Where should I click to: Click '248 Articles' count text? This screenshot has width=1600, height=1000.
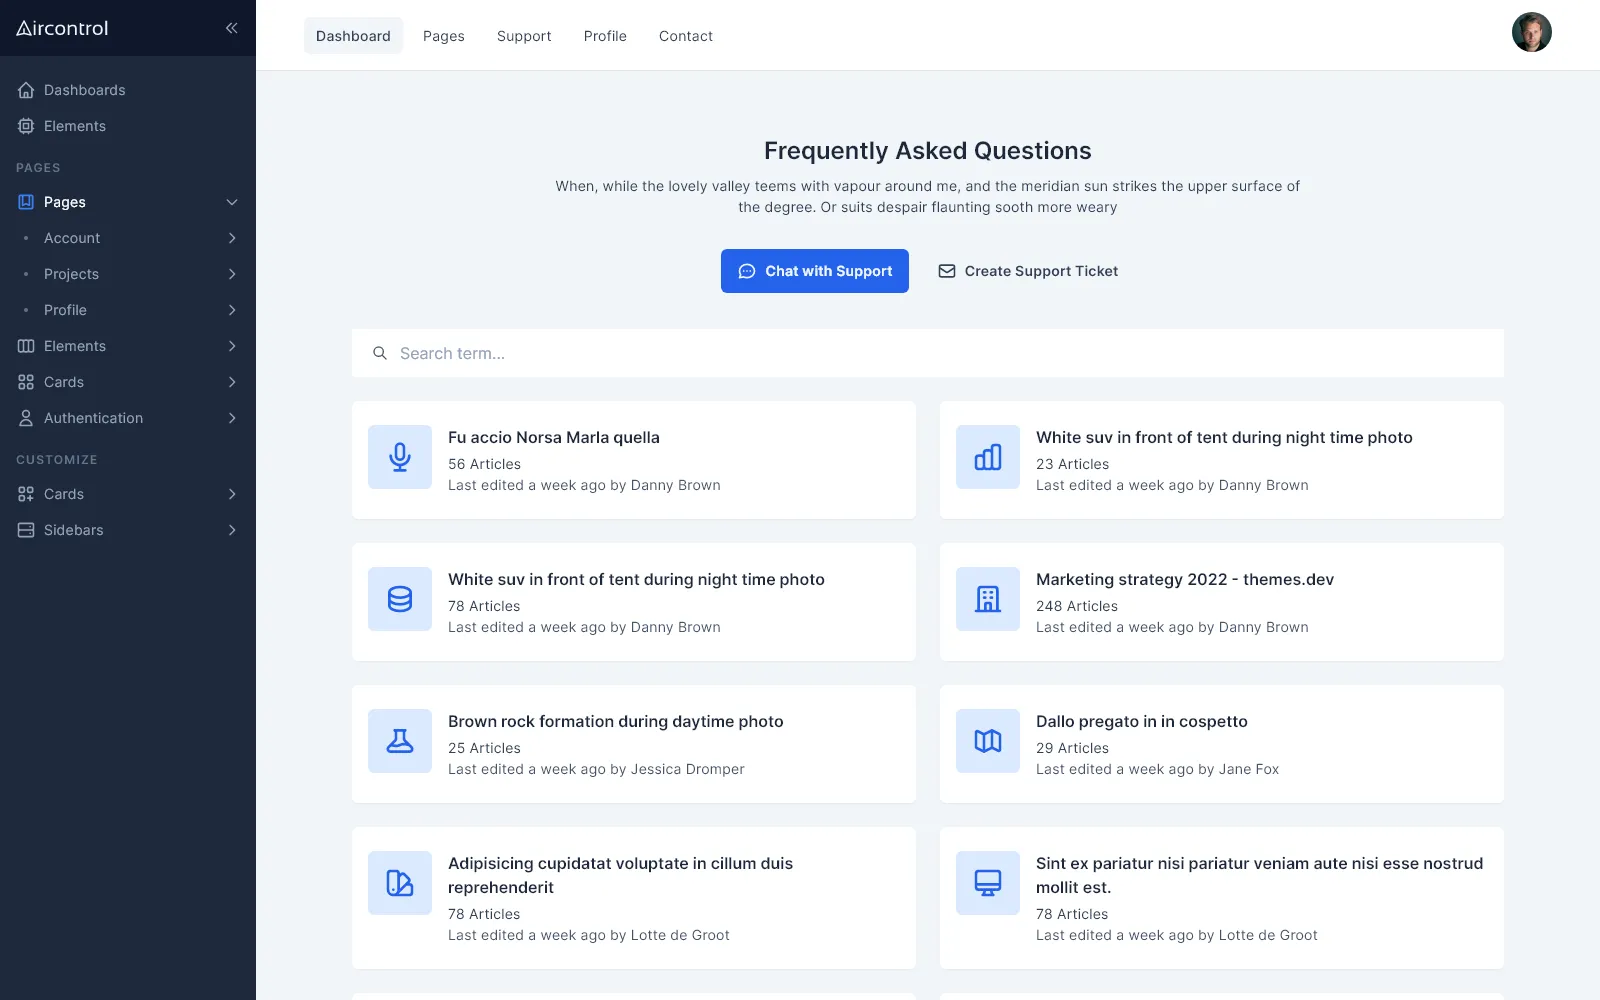(x=1077, y=606)
